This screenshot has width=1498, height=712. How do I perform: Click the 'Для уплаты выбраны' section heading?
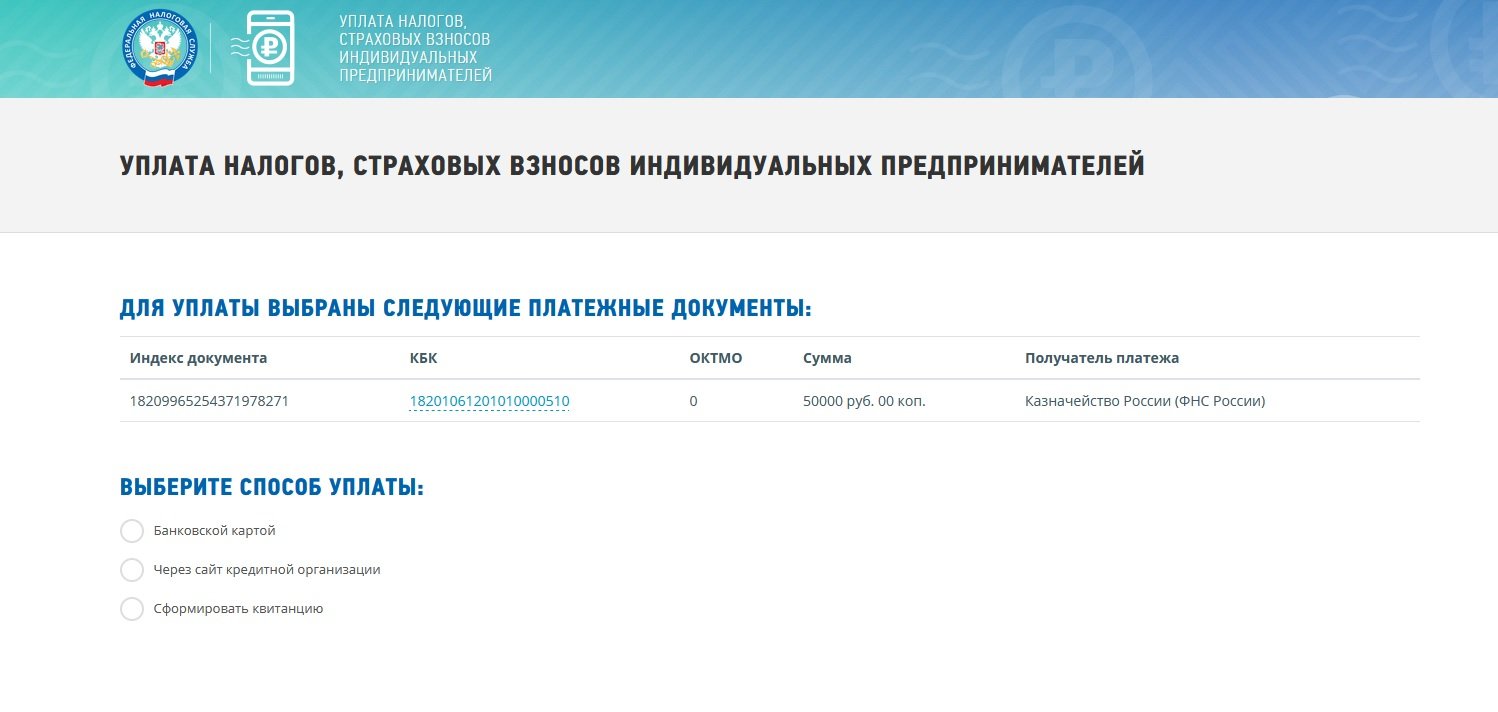point(465,308)
